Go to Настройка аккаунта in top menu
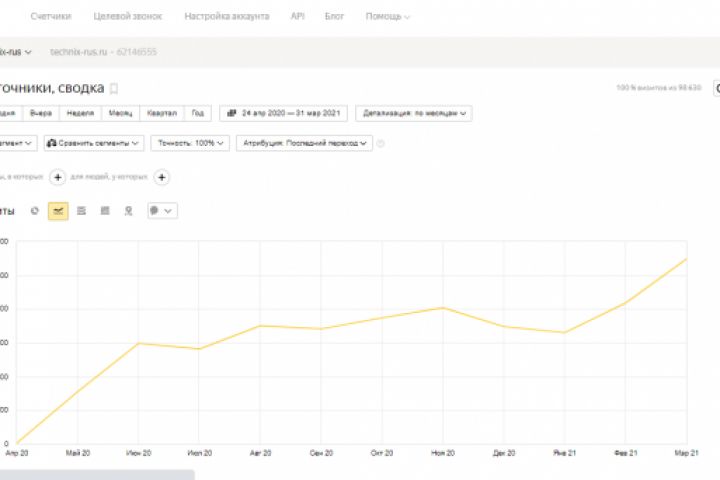Screen dimensions: 720x480 tap(226, 17)
